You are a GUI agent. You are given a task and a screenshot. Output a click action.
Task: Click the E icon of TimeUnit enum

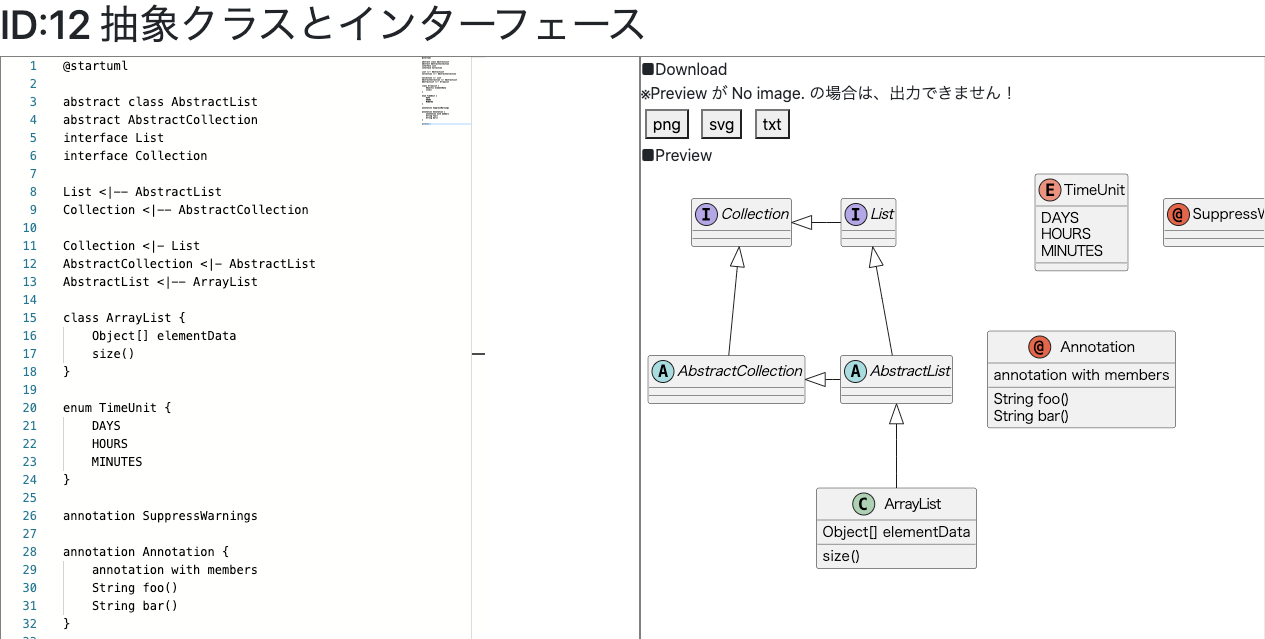pyautogui.click(x=1049, y=190)
